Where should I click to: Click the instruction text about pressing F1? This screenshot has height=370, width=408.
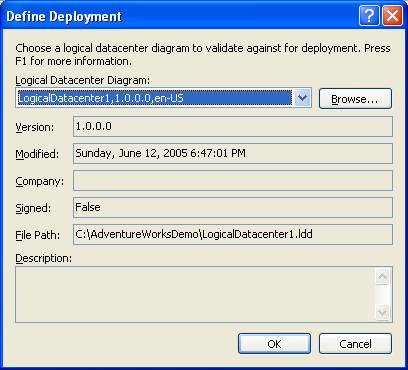coord(203,55)
